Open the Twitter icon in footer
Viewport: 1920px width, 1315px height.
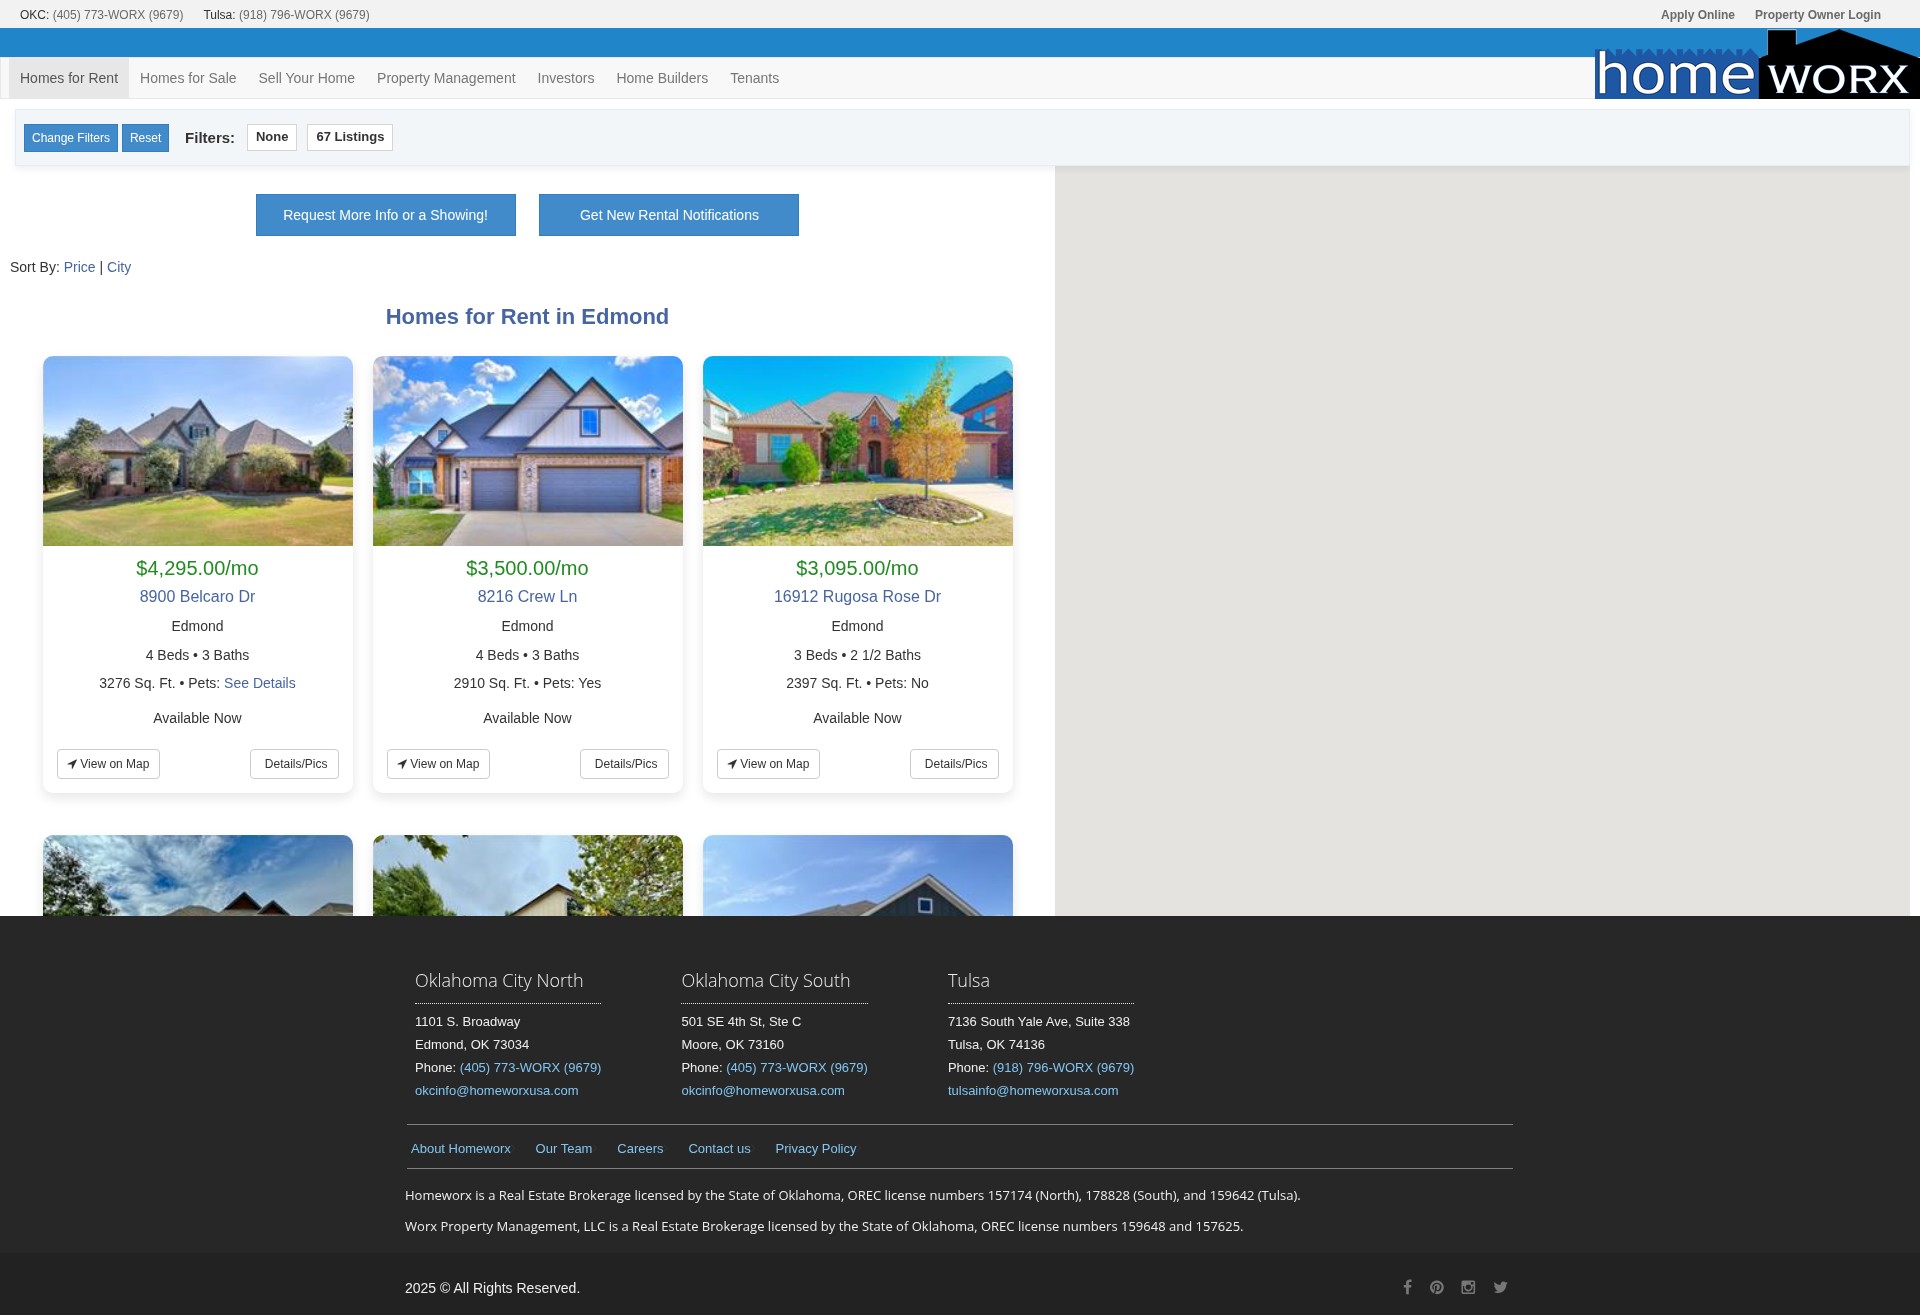(1500, 1287)
